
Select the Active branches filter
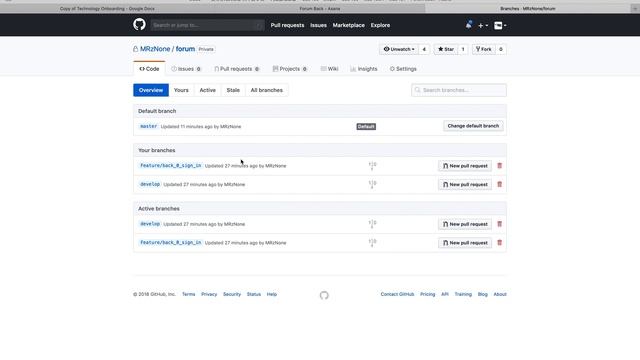point(207,90)
